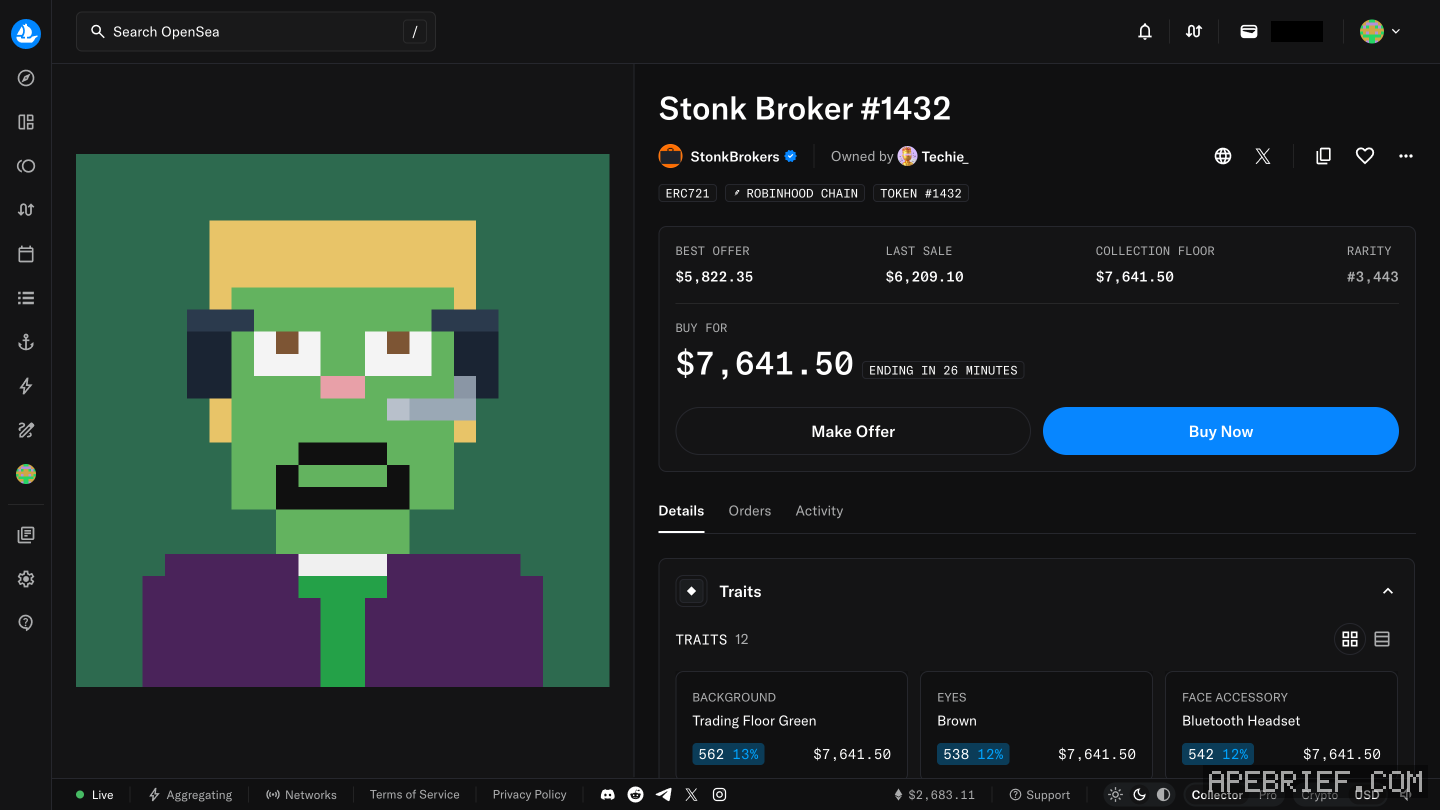Click the ERC721 tag
This screenshot has width=1440, height=810.
(688, 193)
